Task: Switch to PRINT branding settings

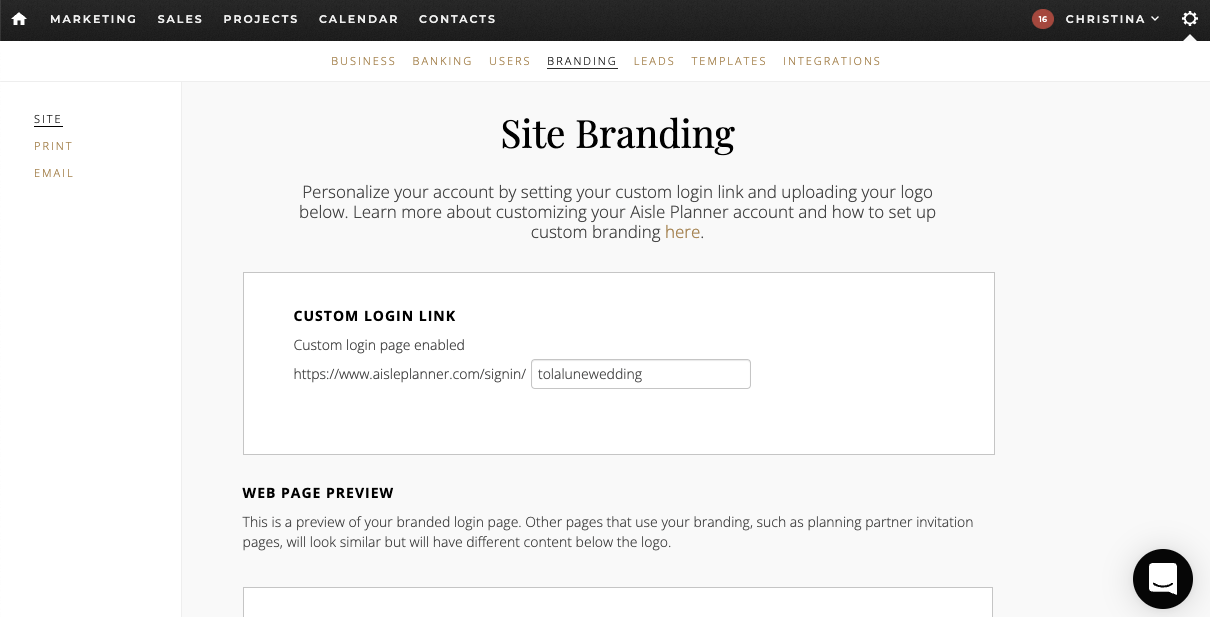Action: [53, 146]
